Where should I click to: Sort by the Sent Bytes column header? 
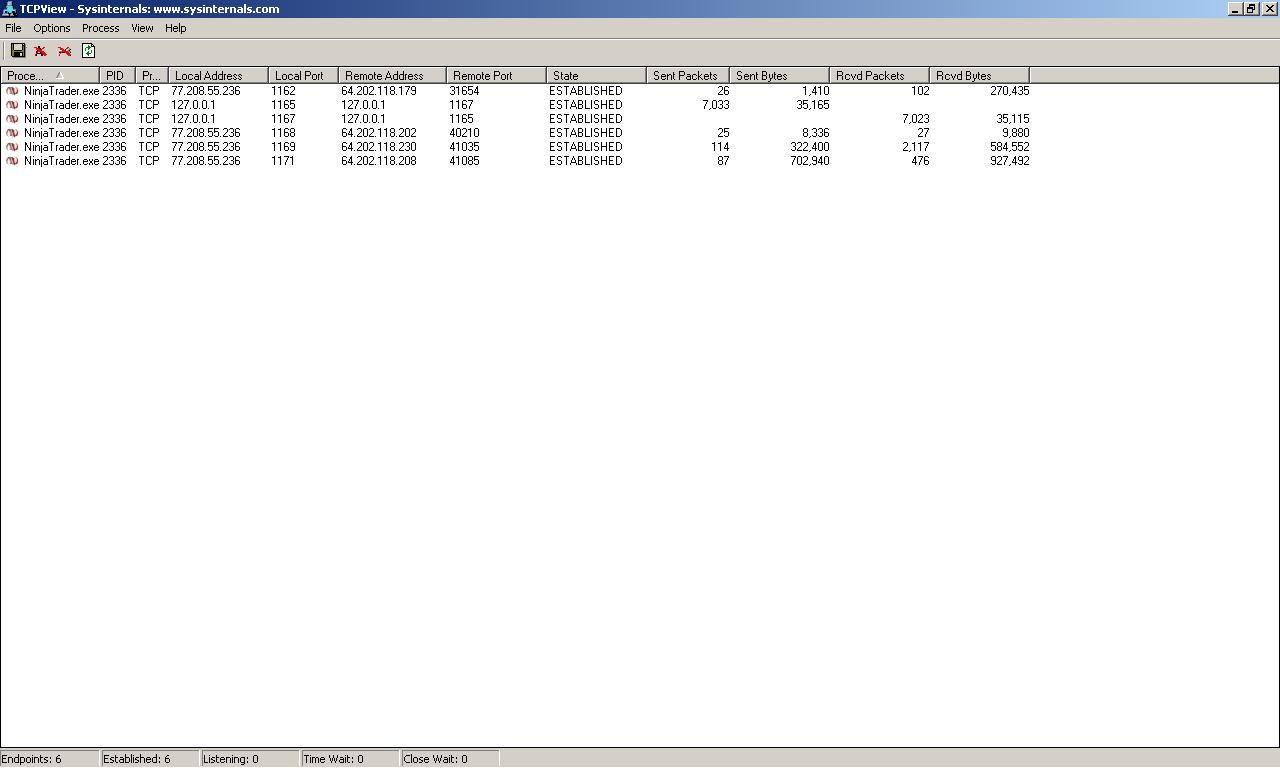pos(779,75)
